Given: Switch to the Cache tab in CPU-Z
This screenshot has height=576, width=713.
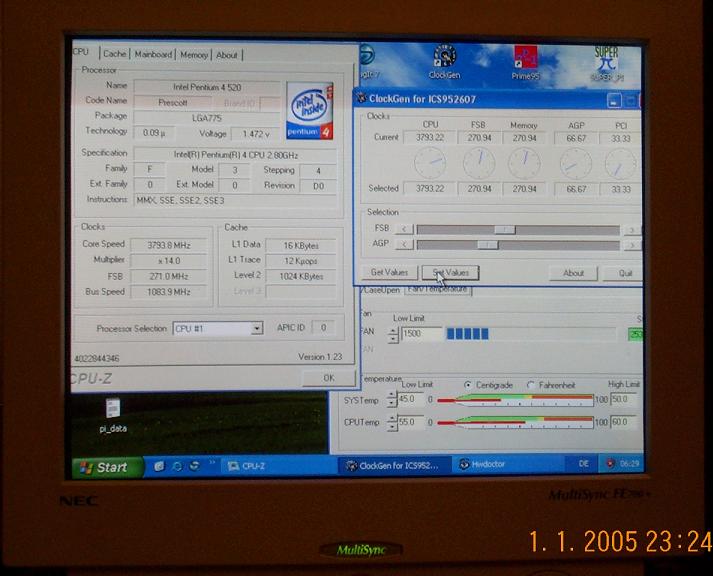Looking at the screenshot, I should click(x=115, y=54).
